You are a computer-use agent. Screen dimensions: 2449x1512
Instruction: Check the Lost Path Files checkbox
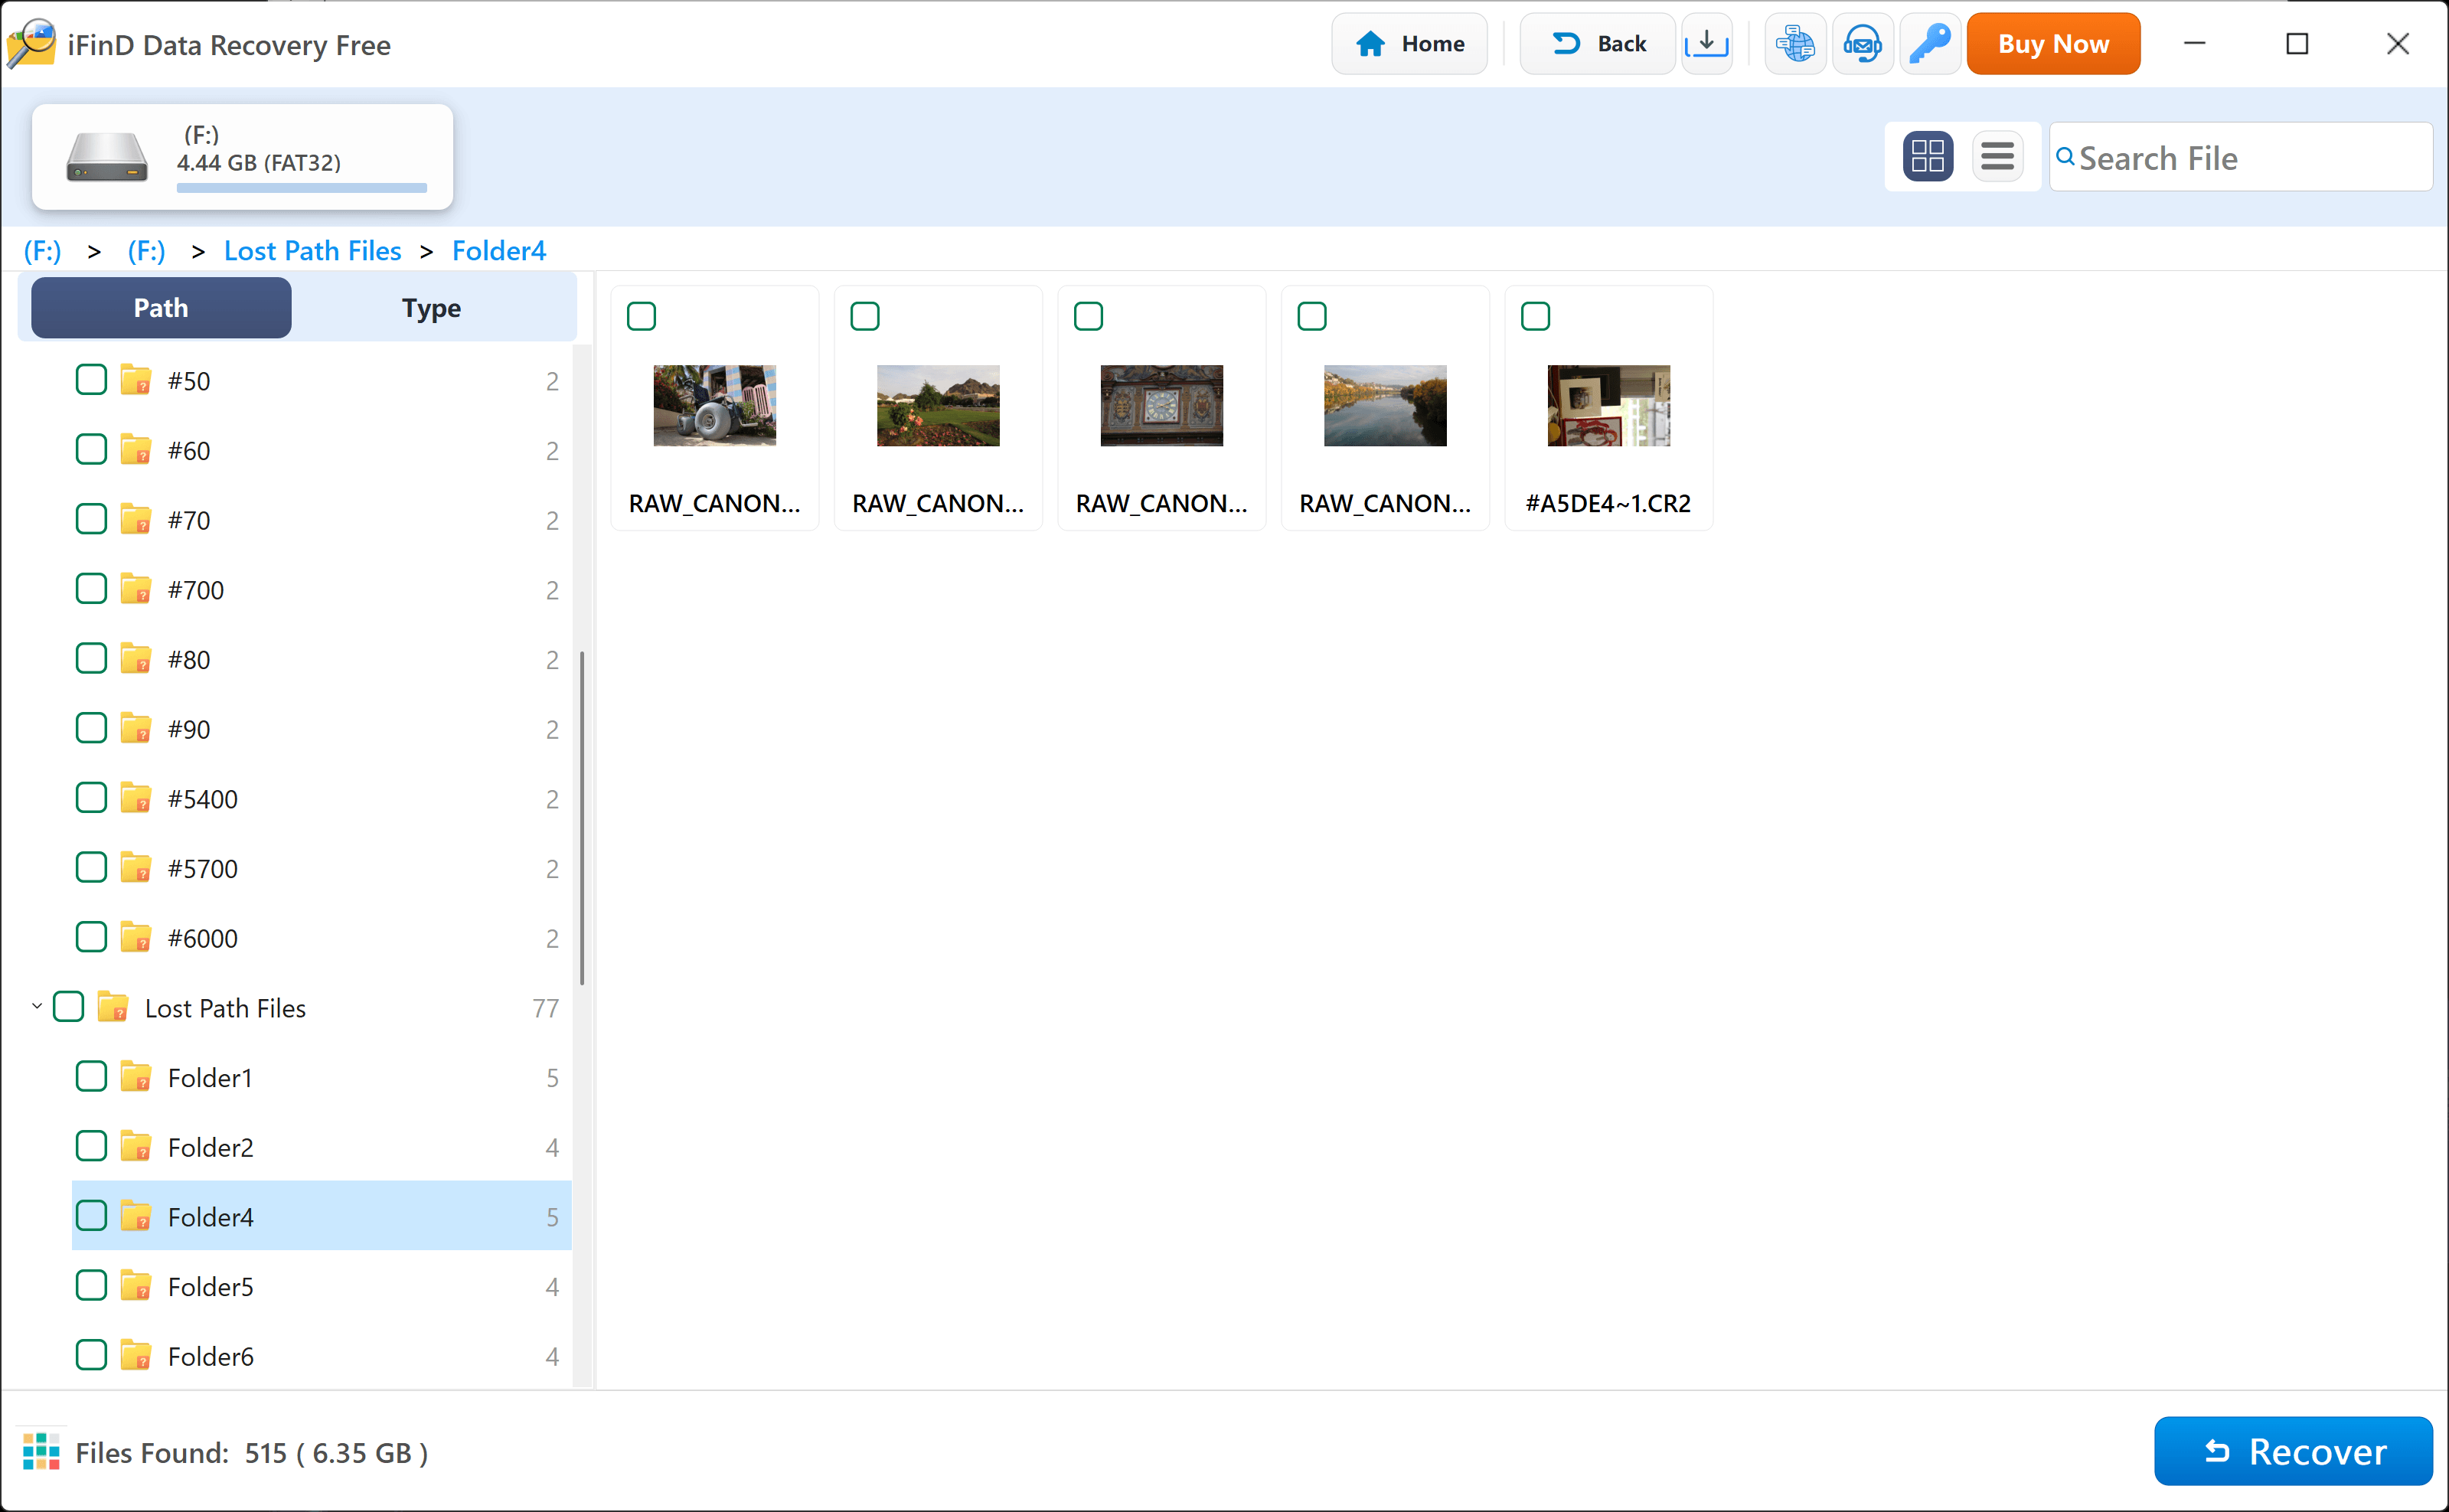pyautogui.click(x=68, y=1007)
